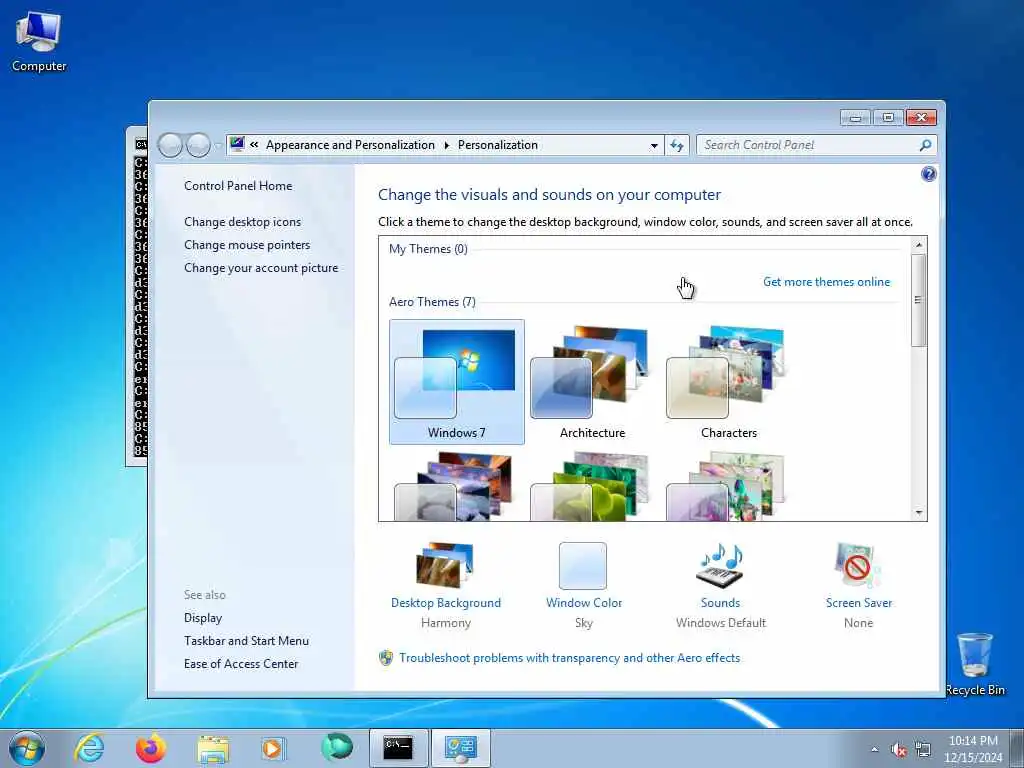Viewport: 1024px width, 768px height.
Task: Select the Windows 7 theme
Action: click(456, 382)
